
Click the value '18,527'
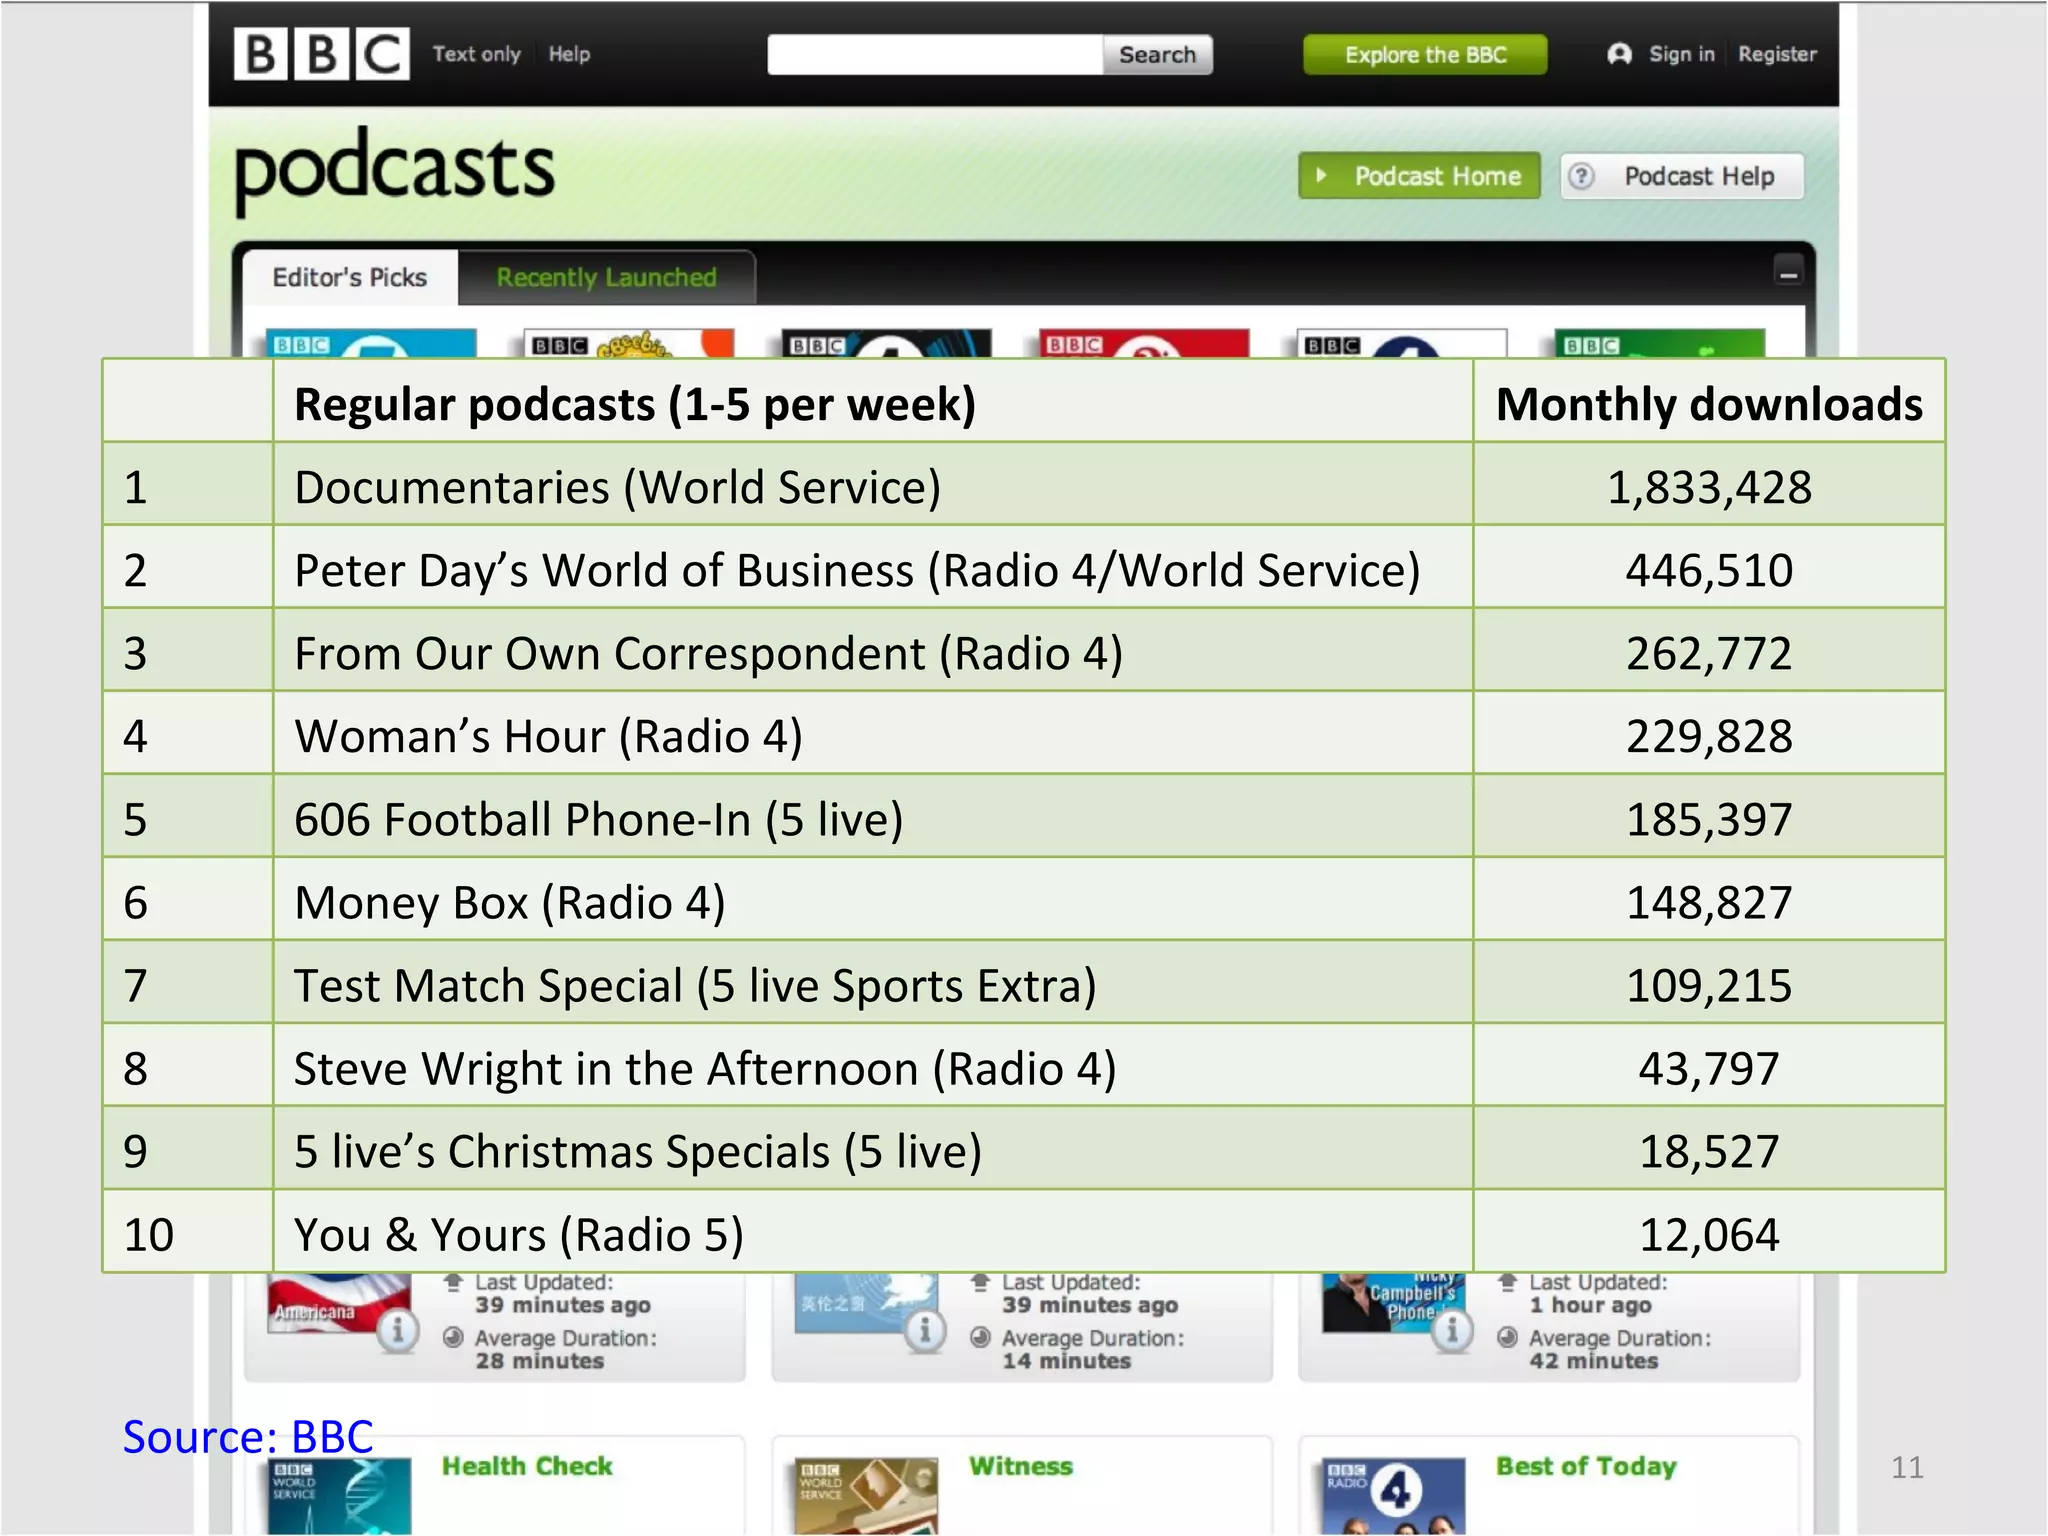tap(1709, 1151)
